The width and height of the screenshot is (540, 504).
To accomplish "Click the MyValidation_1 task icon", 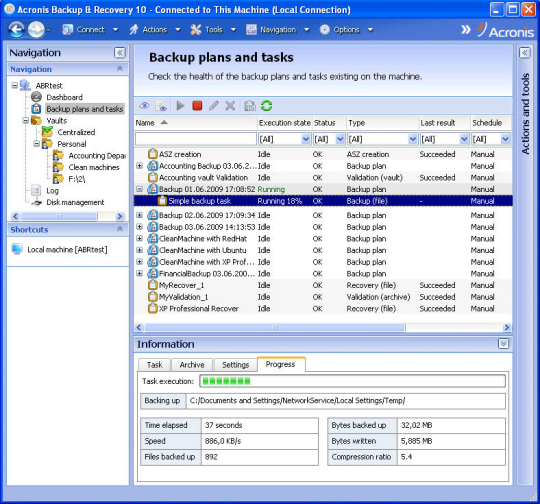I will click(153, 297).
